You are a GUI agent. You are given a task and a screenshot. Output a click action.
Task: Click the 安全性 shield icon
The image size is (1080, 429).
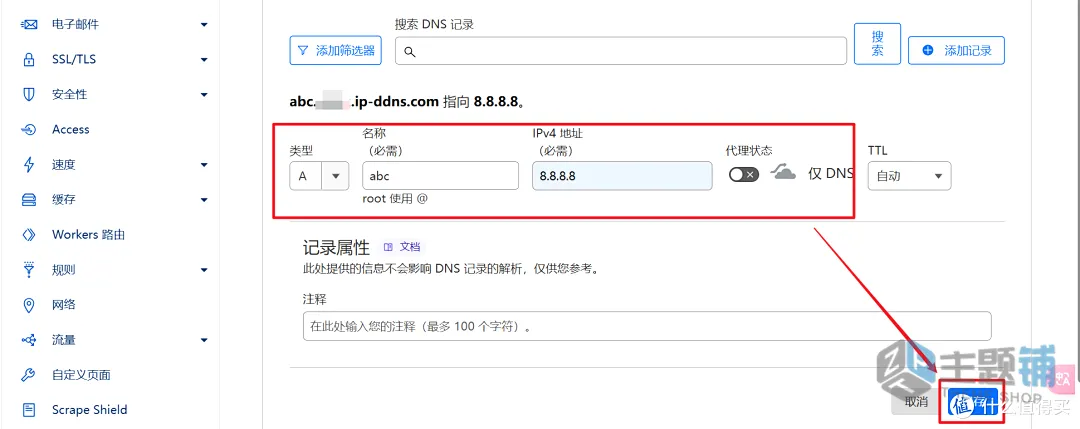(29, 94)
